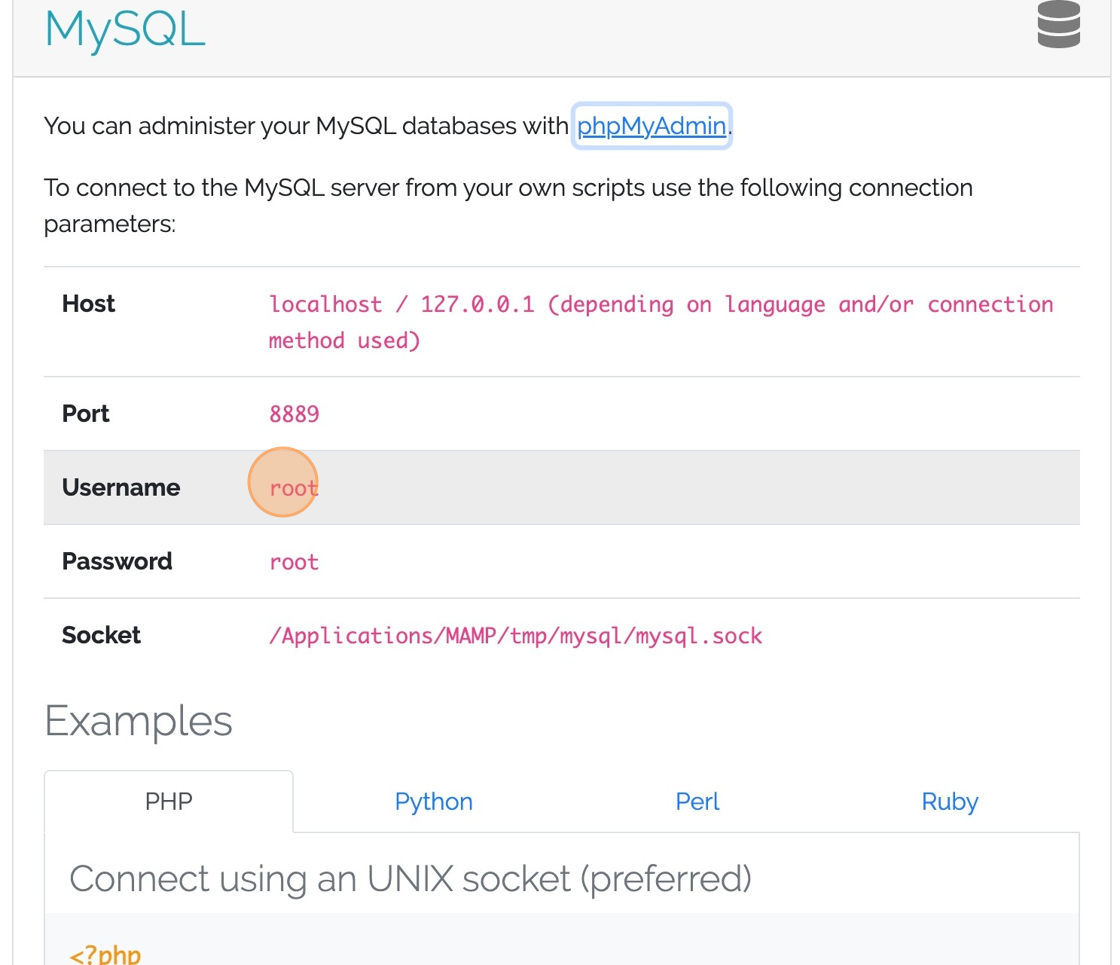Show the Ruby examples tab
The width and height of the screenshot is (1120, 965).
[949, 802]
